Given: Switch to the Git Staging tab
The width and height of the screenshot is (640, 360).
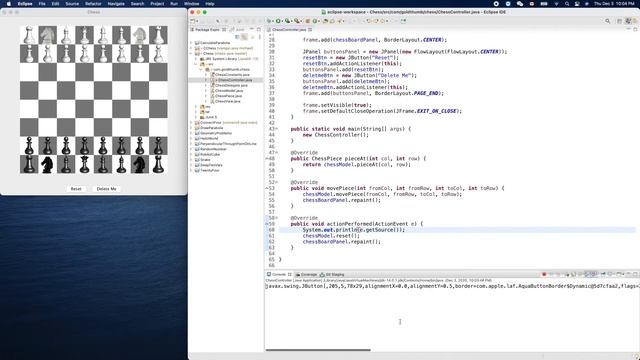Looking at the screenshot, I should 332,274.
